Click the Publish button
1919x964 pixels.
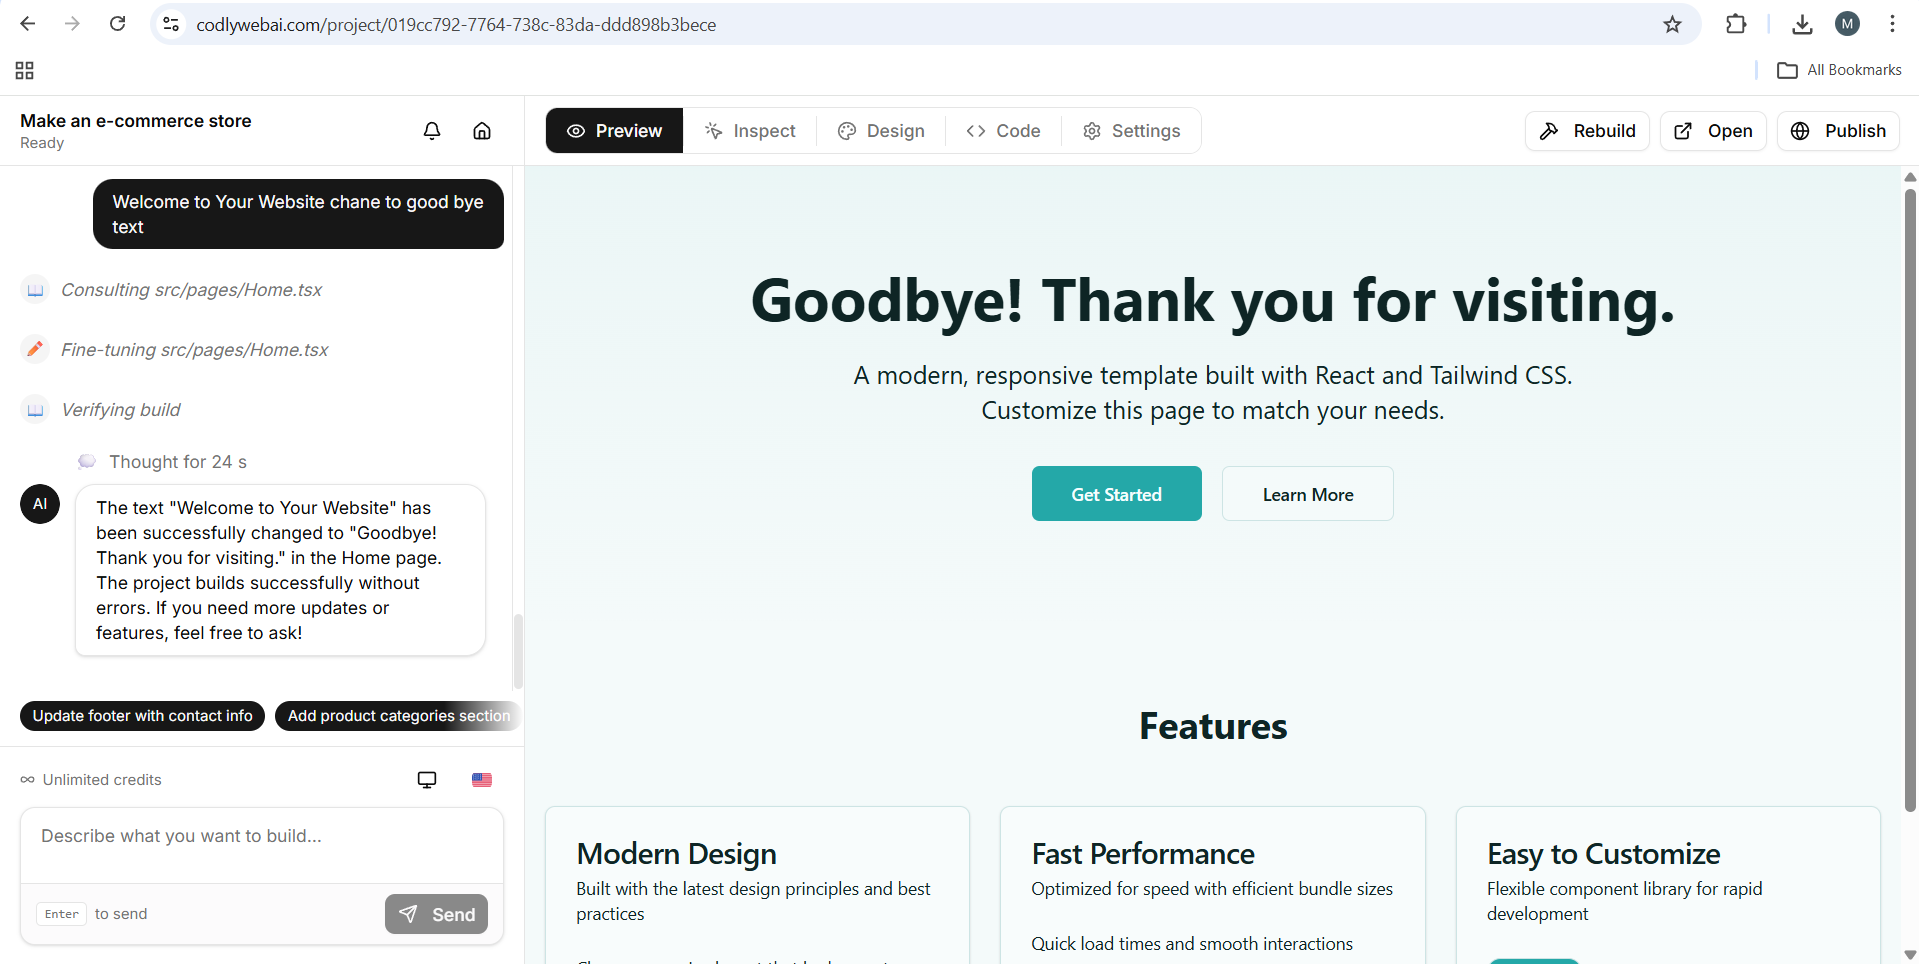1838,131
